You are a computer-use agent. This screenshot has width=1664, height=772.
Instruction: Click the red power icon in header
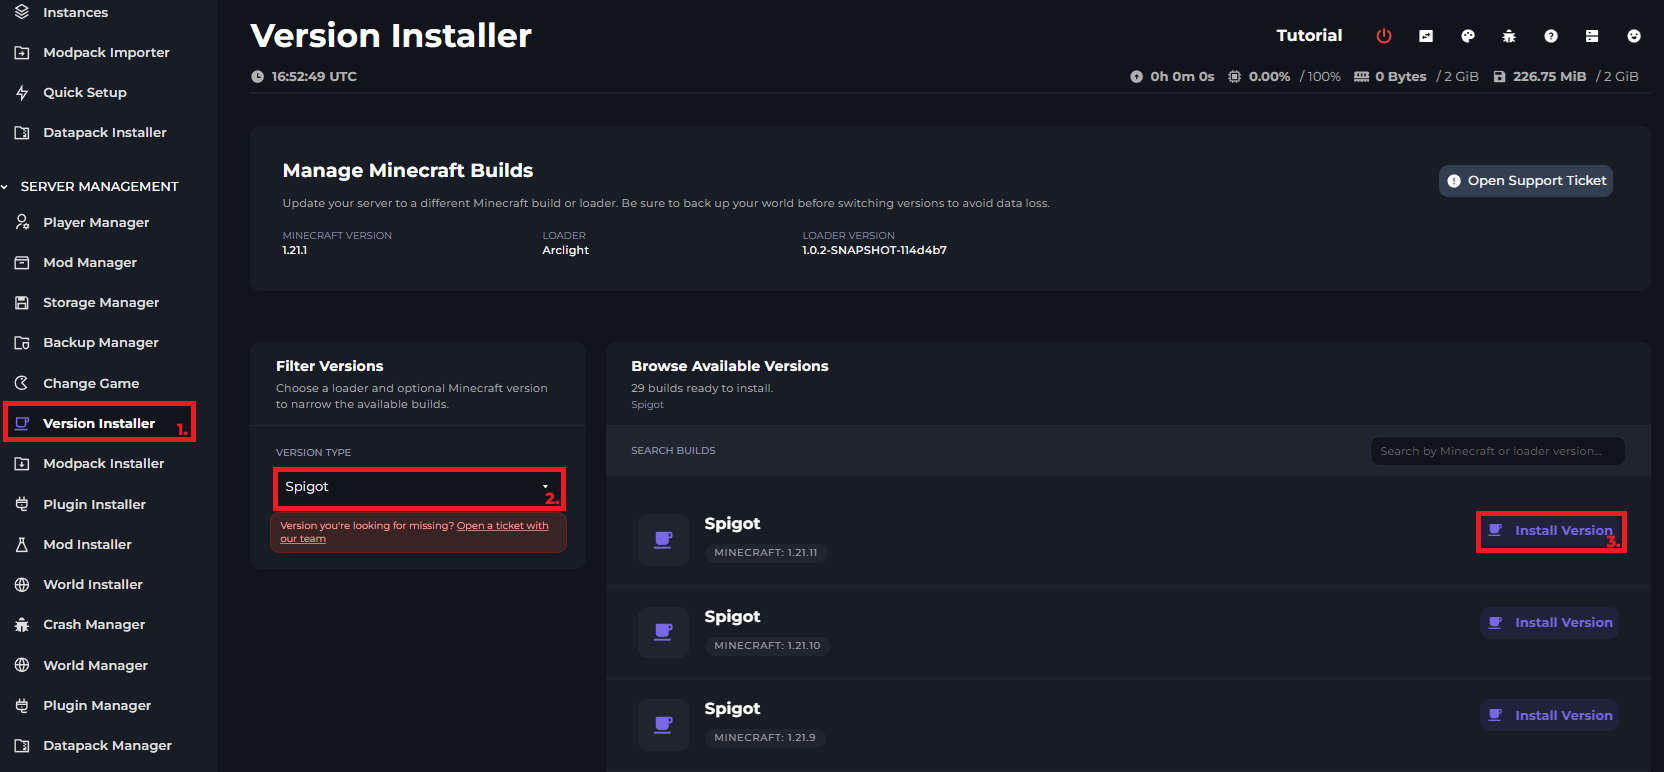click(x=1384, y=36)
